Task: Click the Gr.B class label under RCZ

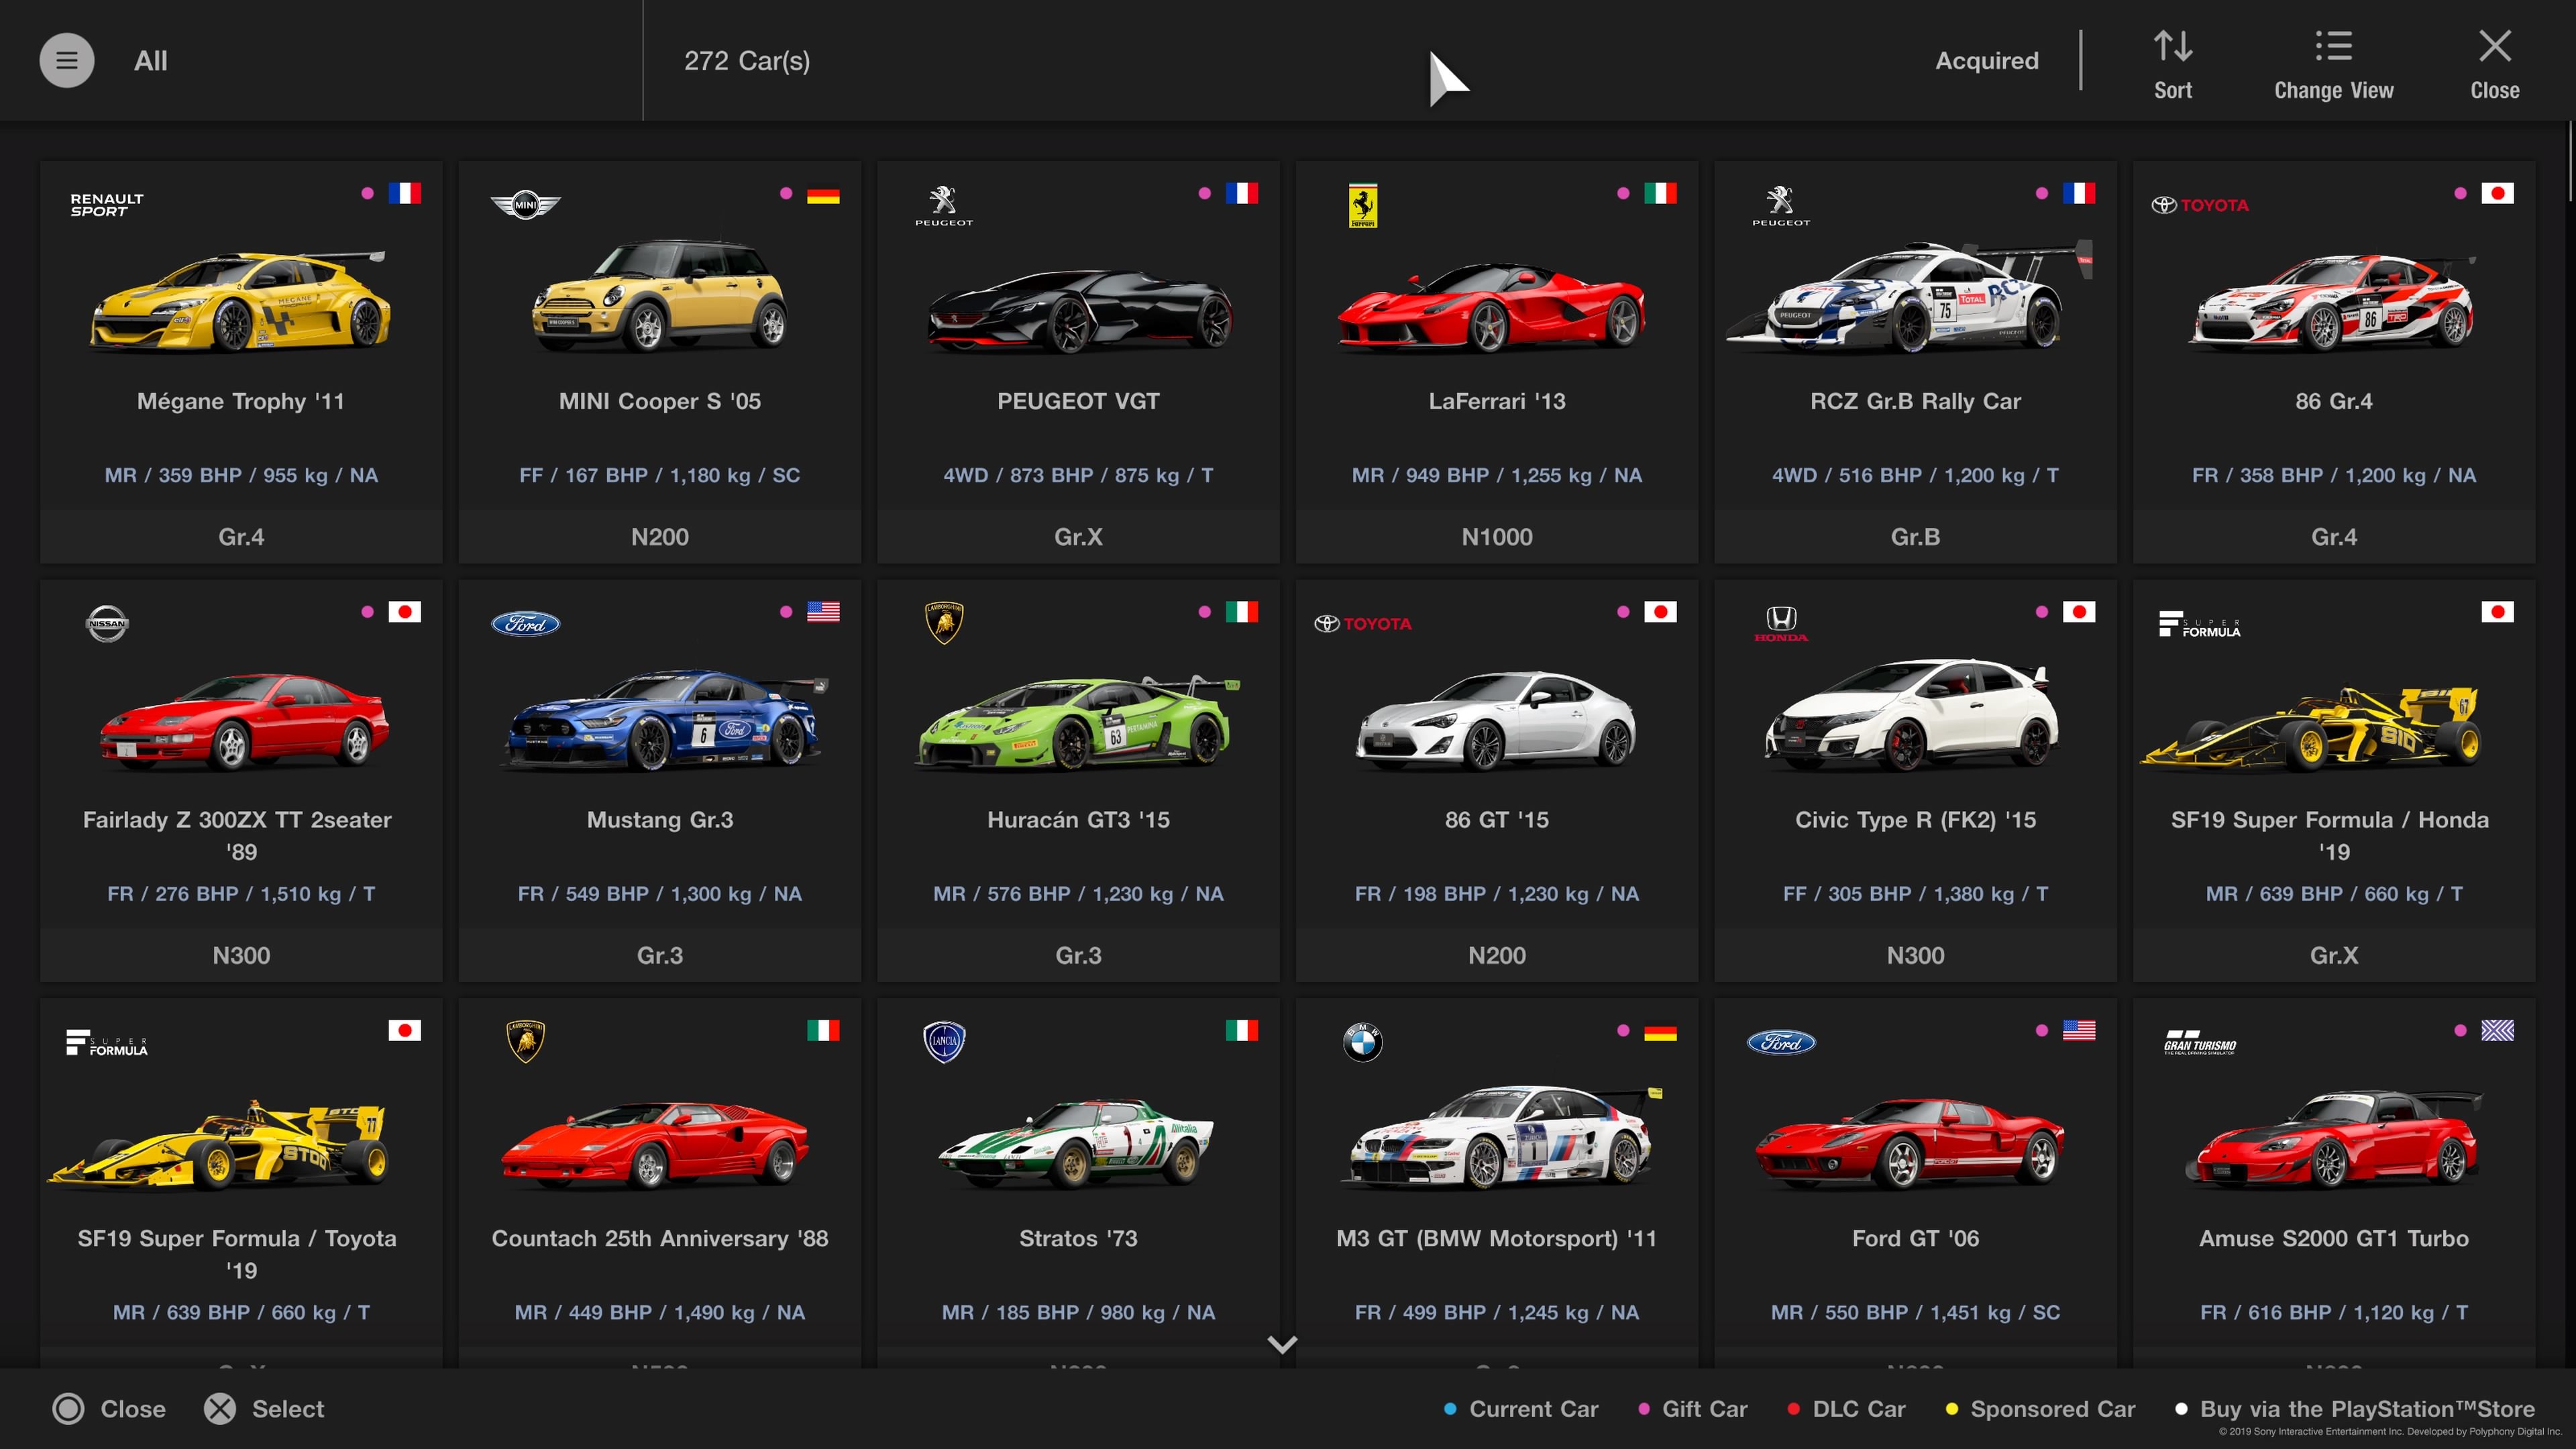Action: coord(1914,537)
